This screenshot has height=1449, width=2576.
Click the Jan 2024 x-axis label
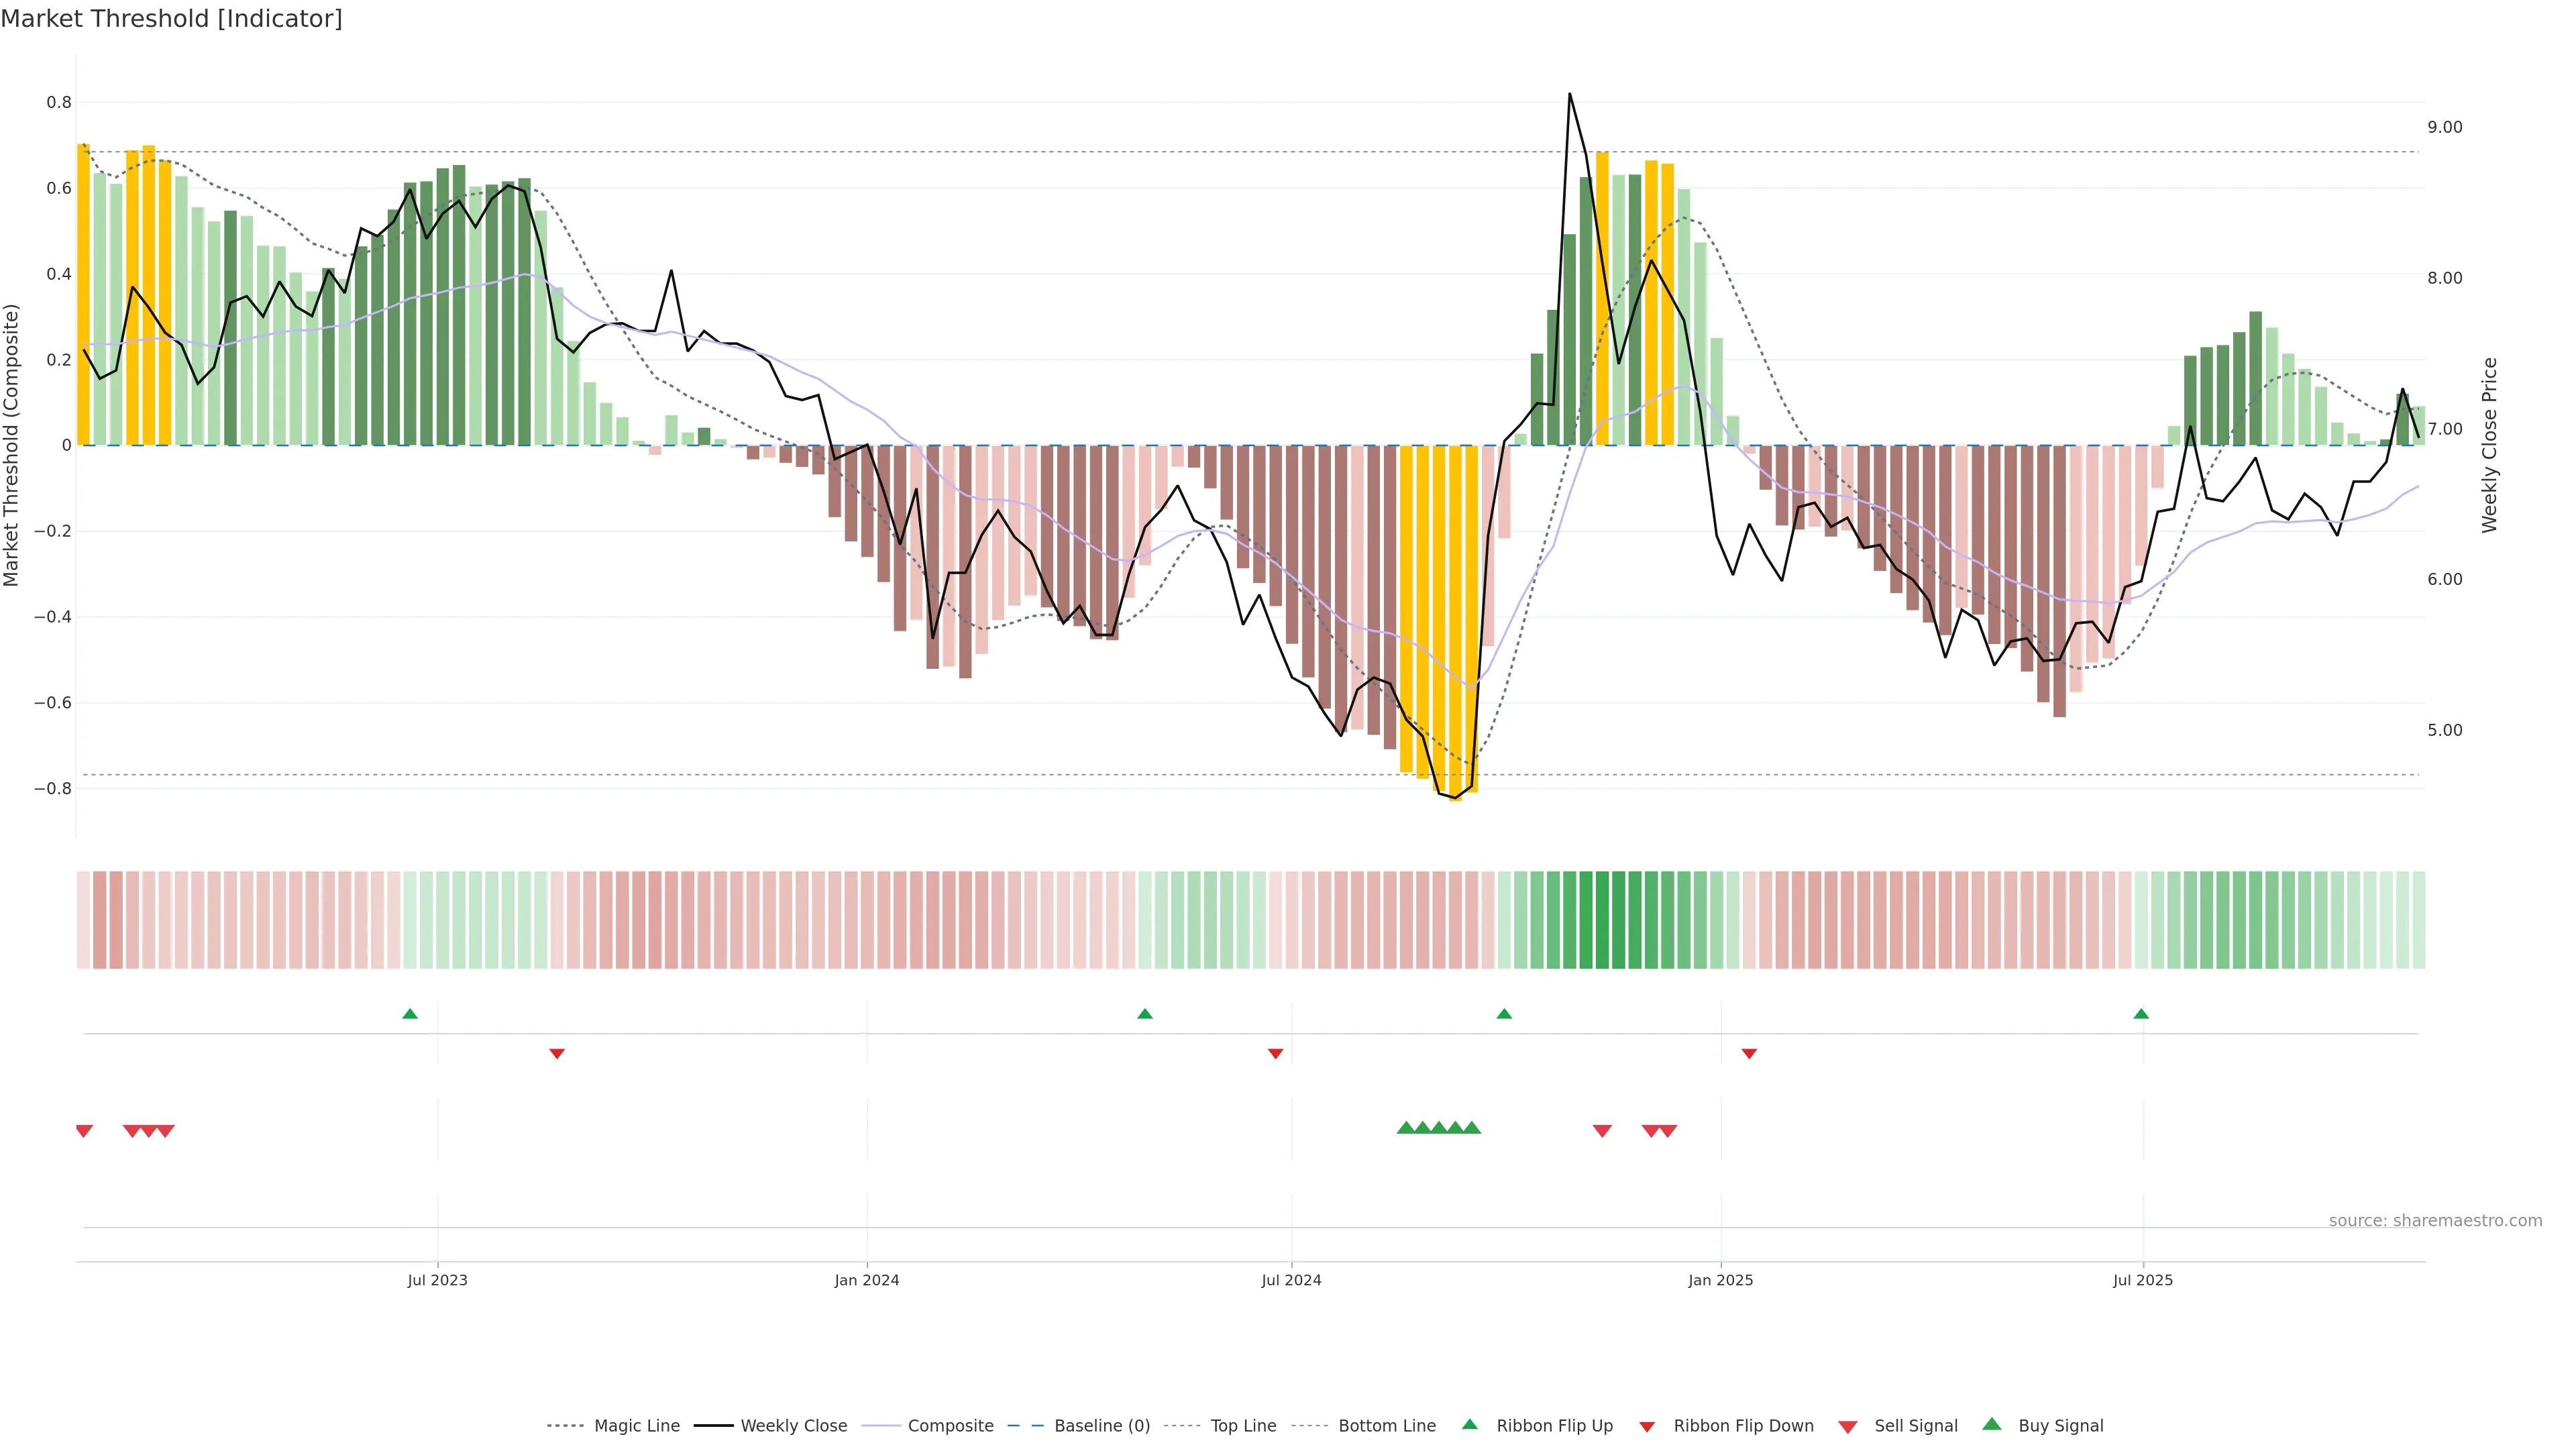point(867,1280)
